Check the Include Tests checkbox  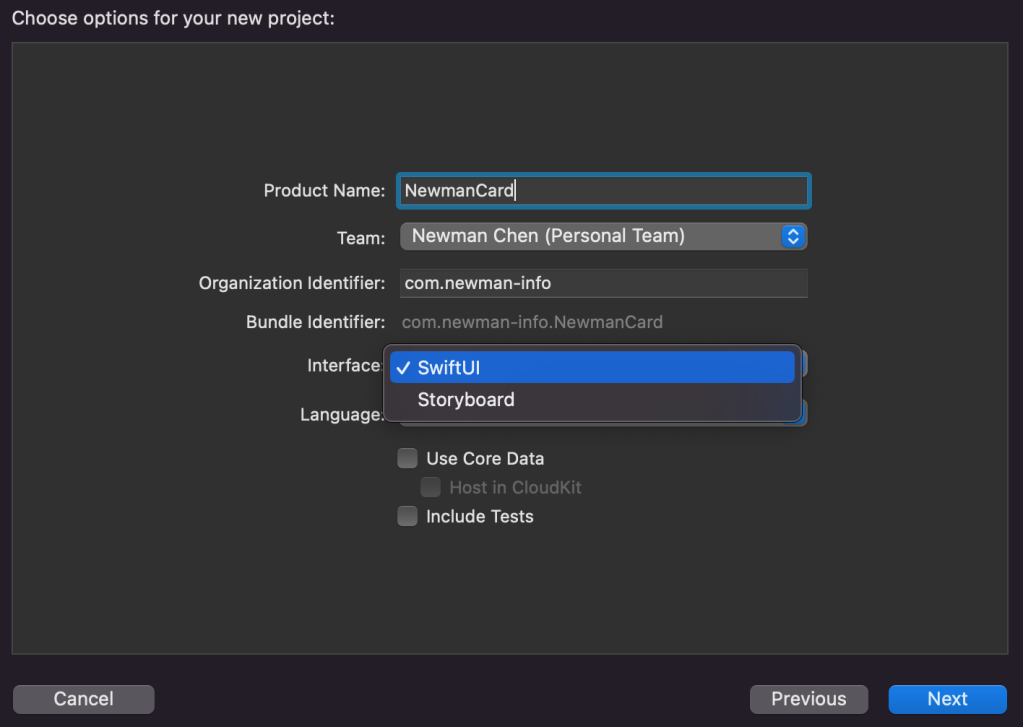click(x=408, y=517)
